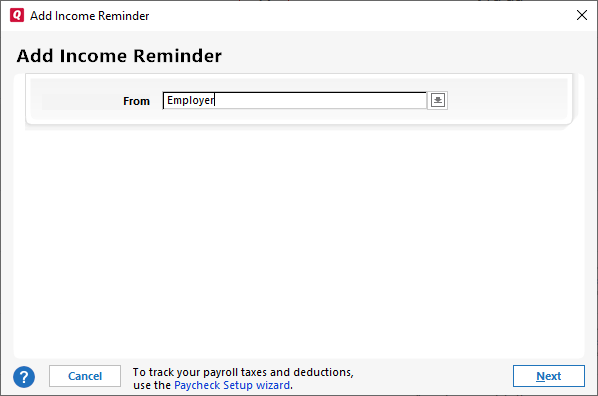Cancel the income reminder setup

click(85, 376)
